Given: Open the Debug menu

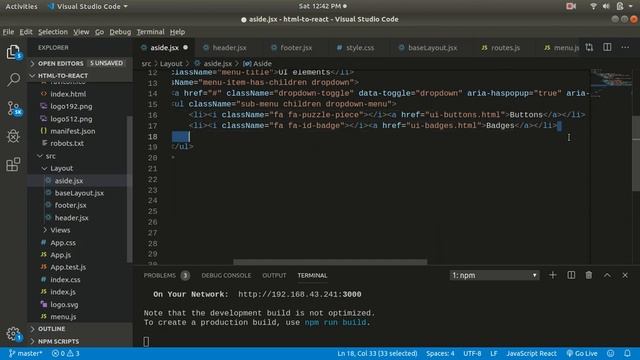Looking at the screenshot, I should pos(120,31).
